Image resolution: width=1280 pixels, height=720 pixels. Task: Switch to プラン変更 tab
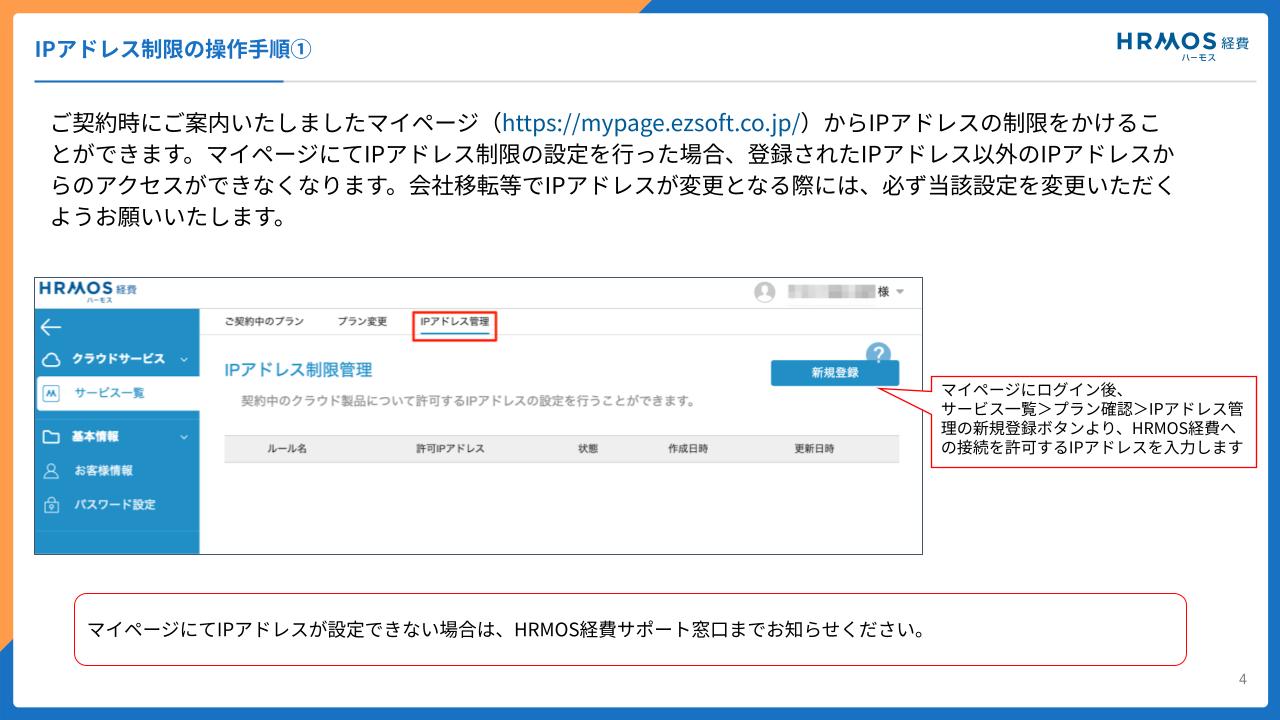click(x=362, y=321)
